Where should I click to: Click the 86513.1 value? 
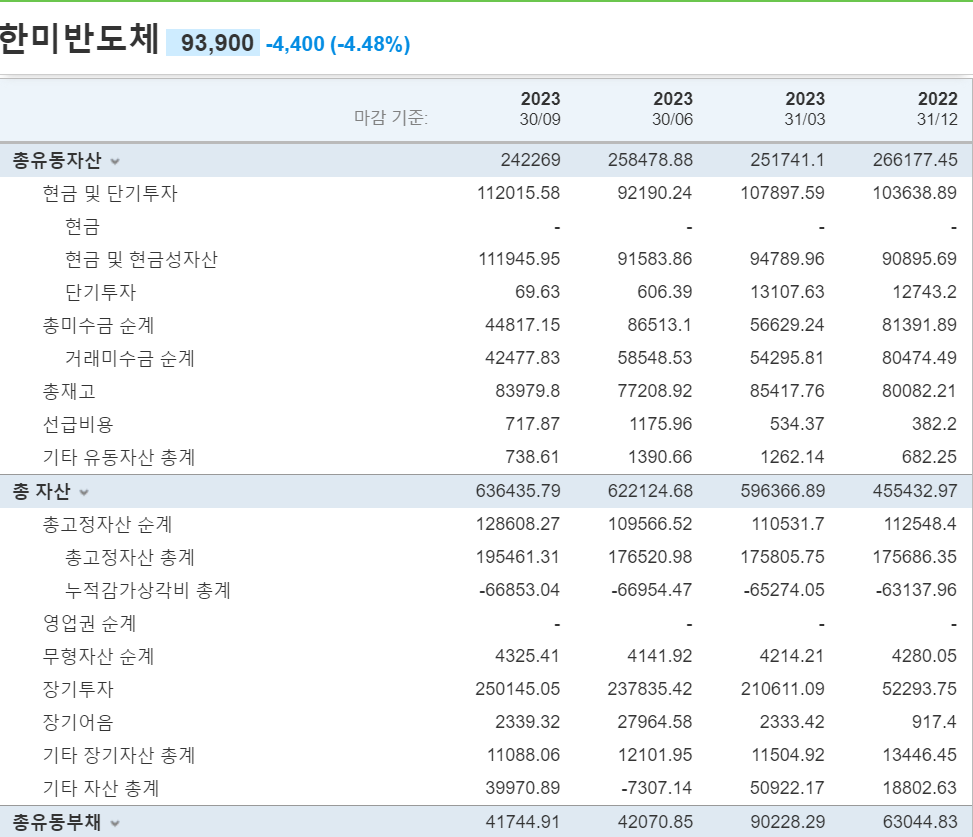[660, 325]
